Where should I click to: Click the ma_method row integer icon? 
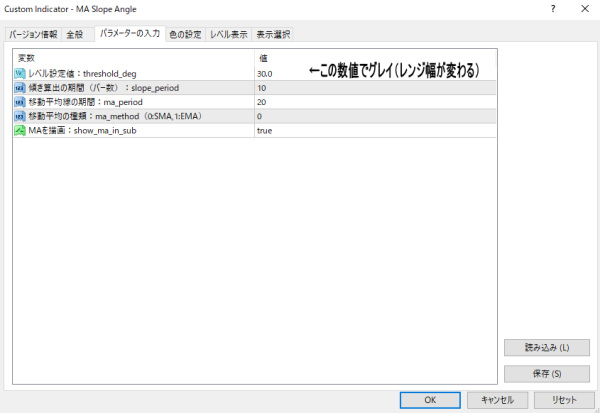20,116
